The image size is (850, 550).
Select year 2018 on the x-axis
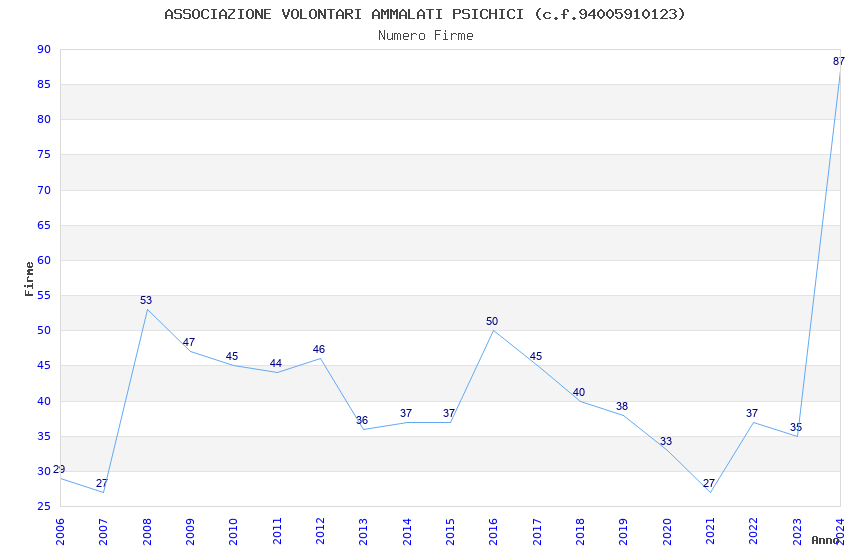click(x=580, y=532)
